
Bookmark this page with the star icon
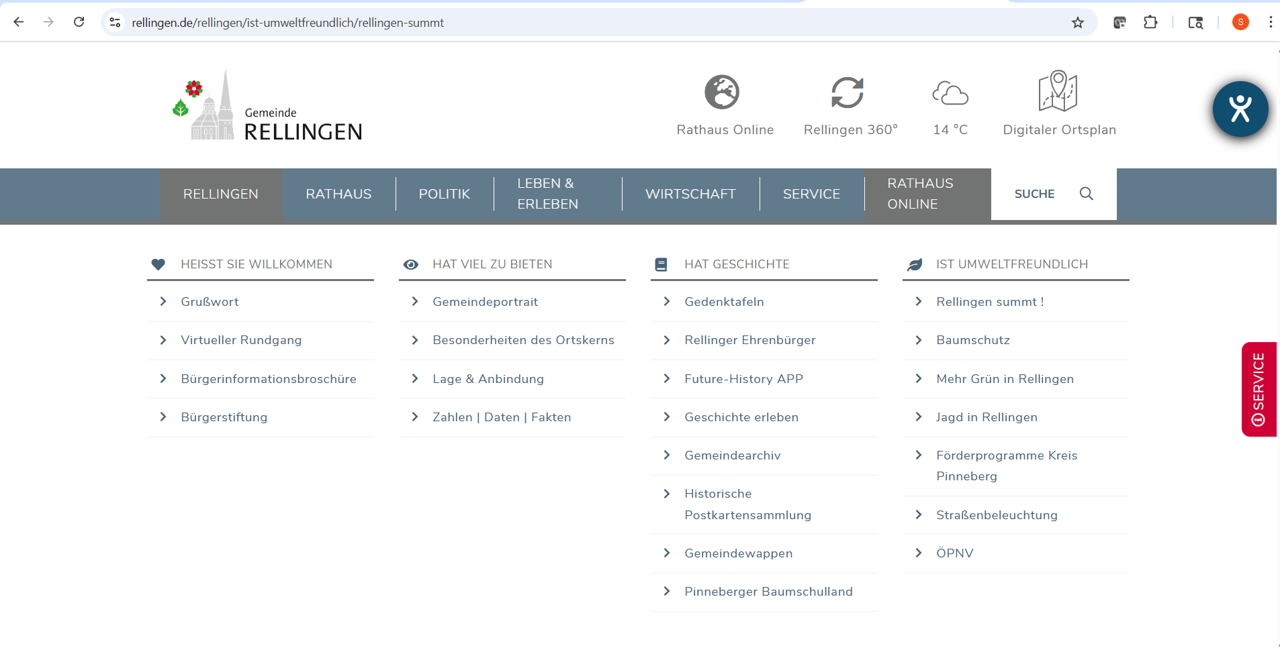pyautogui.click(x=1078, y=22)
